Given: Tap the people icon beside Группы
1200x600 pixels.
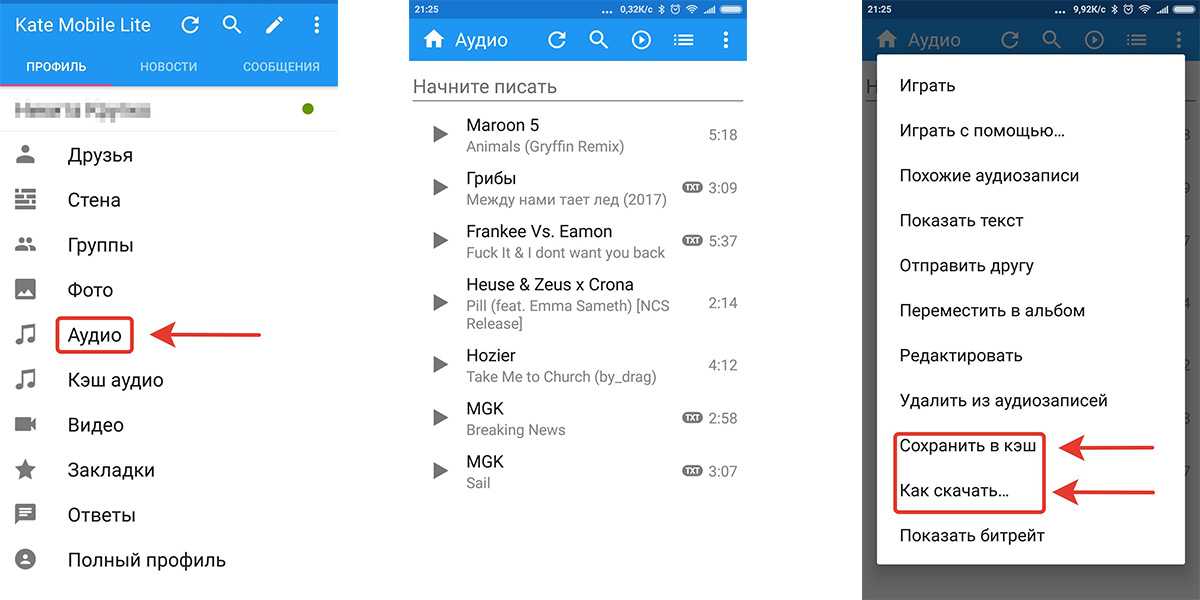Looking at the screenshot, I should tap(25, 244).
